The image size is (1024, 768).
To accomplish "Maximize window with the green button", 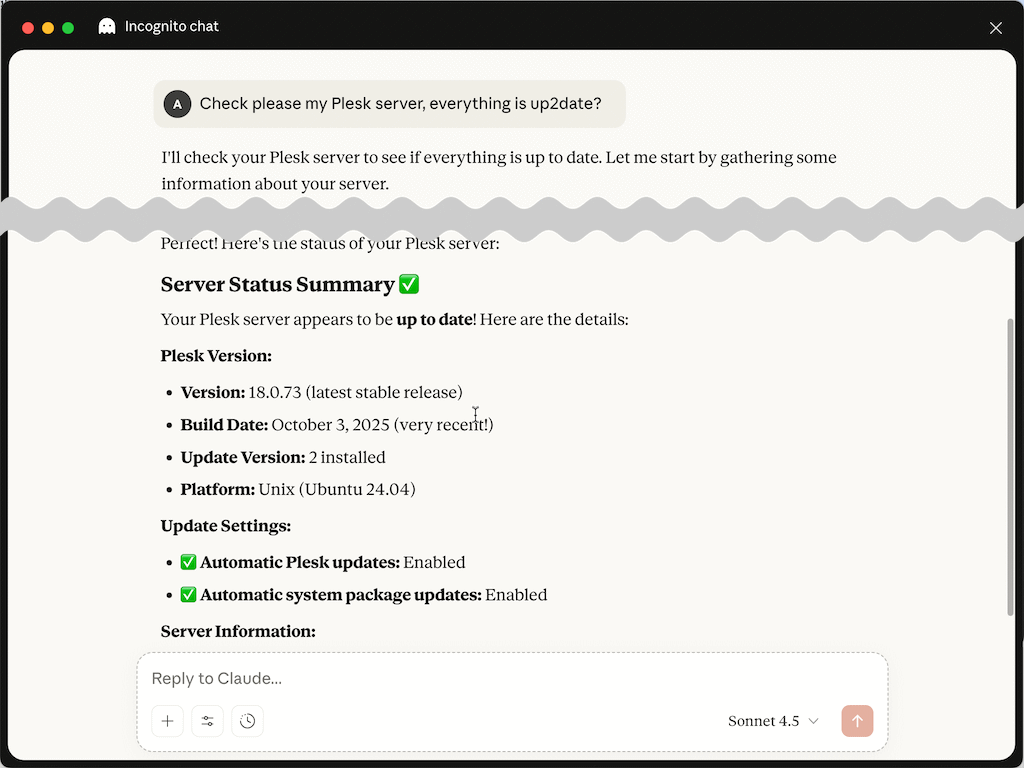I will [x=68, y=28].
